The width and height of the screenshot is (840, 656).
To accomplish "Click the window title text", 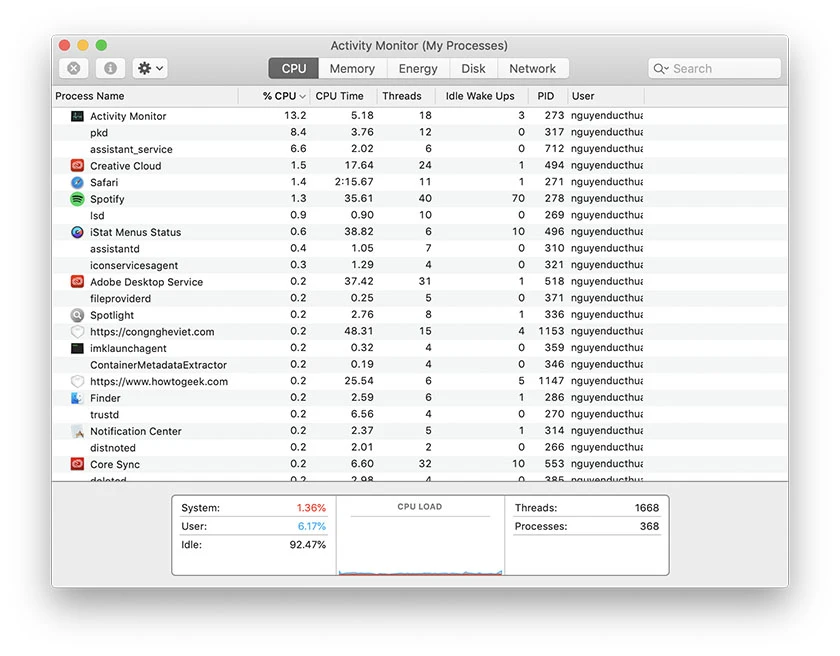I will click(x=419, y=46).
